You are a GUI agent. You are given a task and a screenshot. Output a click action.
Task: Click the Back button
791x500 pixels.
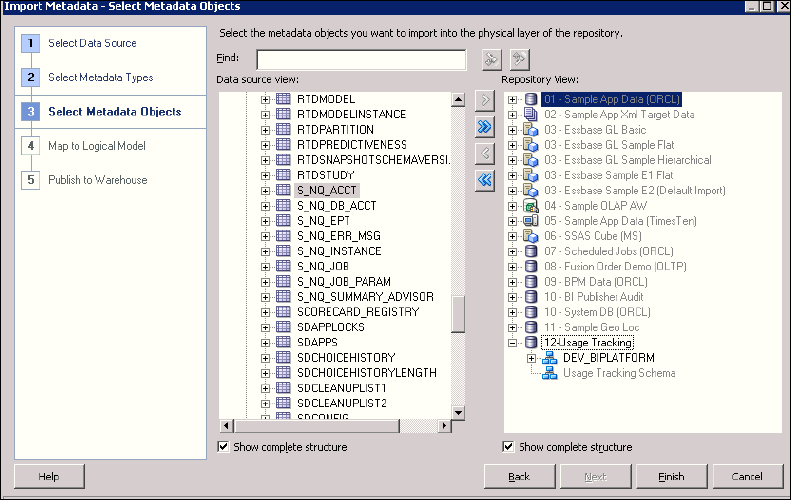click(519, 476)
